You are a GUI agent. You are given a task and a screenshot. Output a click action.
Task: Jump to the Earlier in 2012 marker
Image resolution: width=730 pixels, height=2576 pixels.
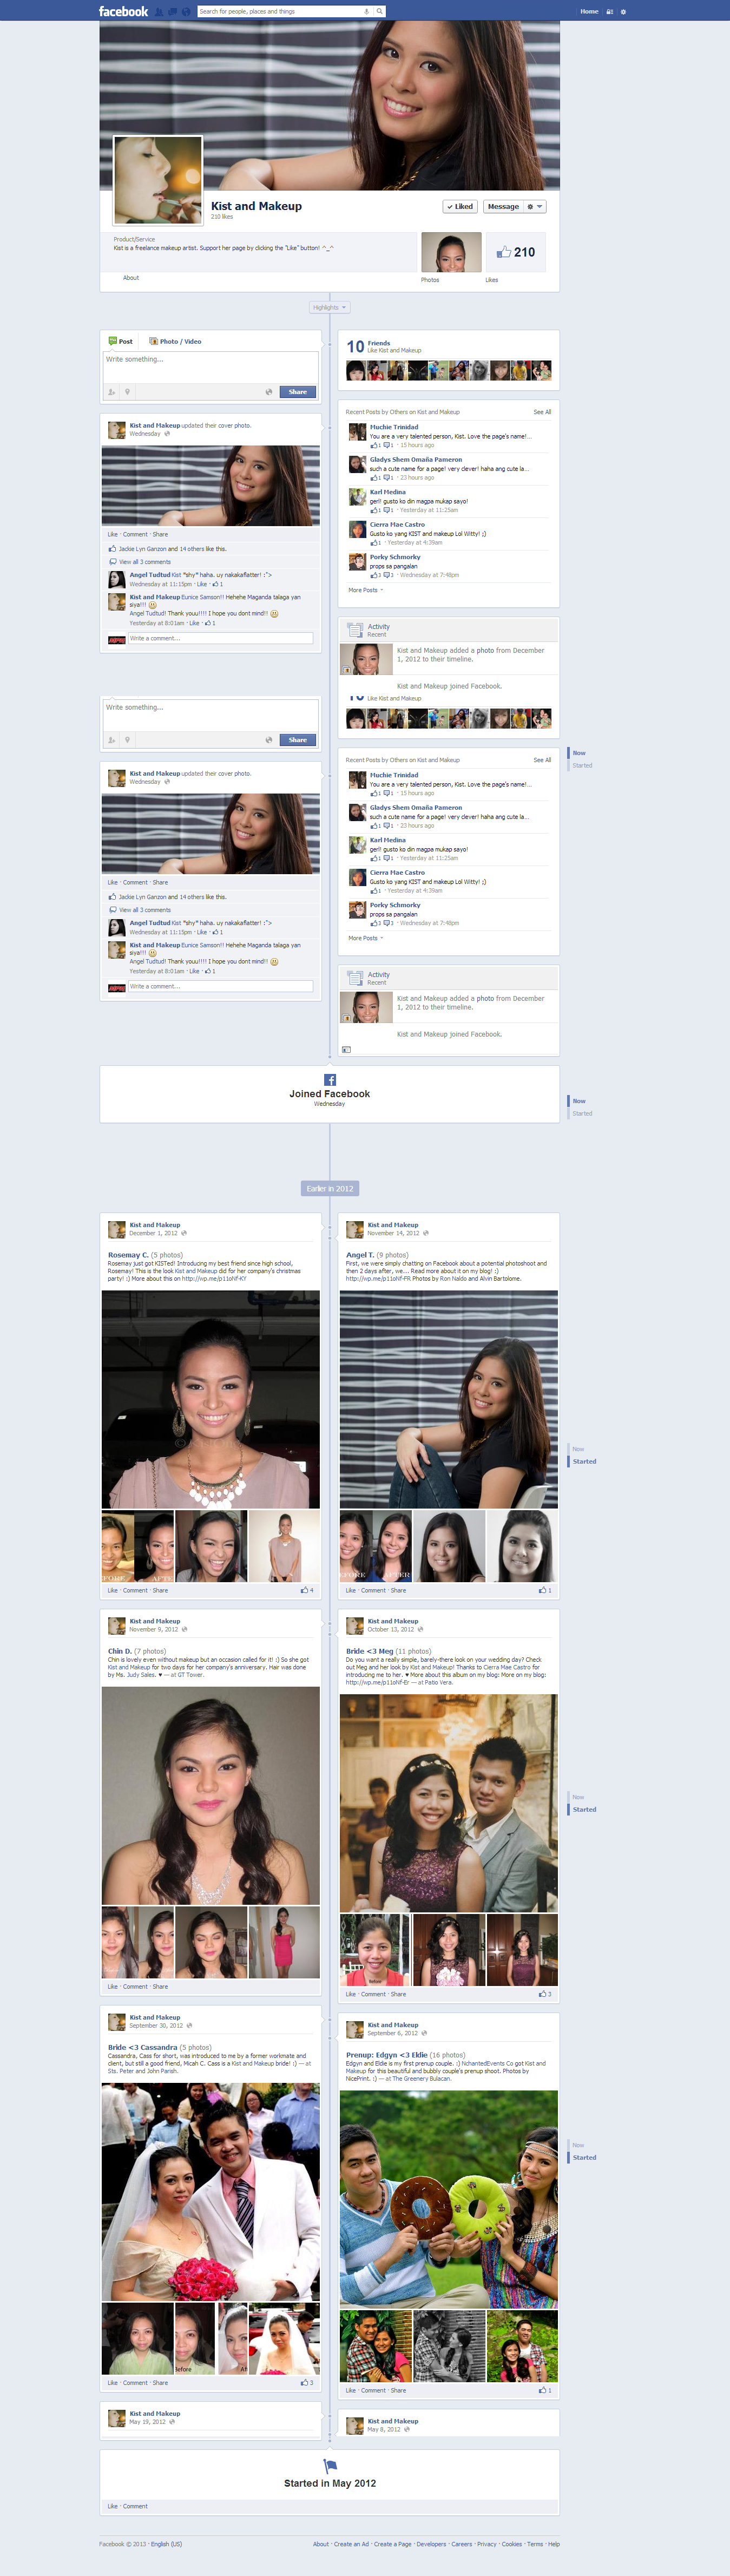[330, 1189]
